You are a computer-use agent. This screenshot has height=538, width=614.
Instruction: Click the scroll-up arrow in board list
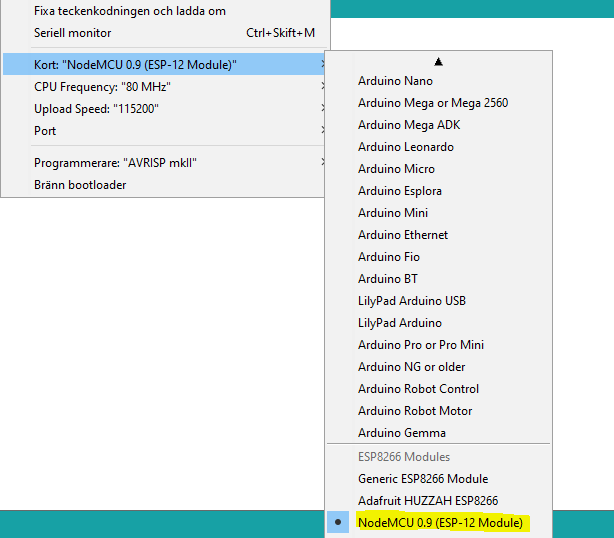click(439, 61)
